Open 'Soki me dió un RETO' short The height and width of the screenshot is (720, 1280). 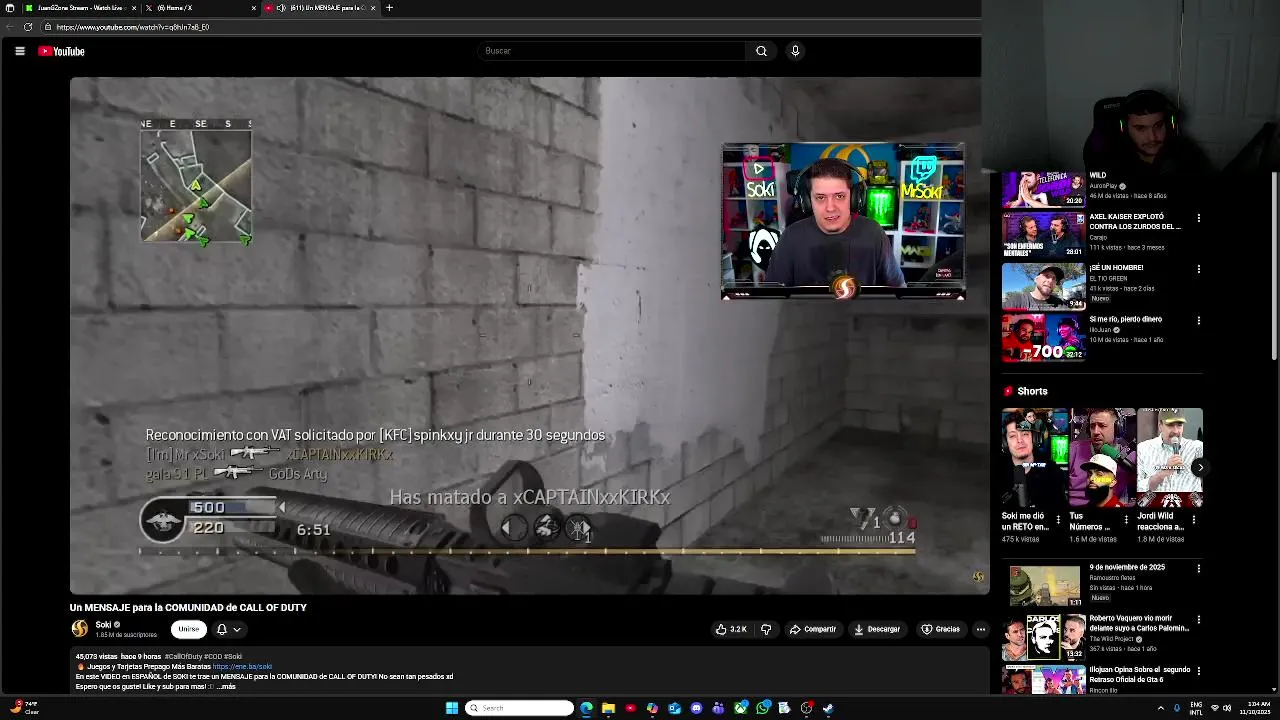(1035, 458)
